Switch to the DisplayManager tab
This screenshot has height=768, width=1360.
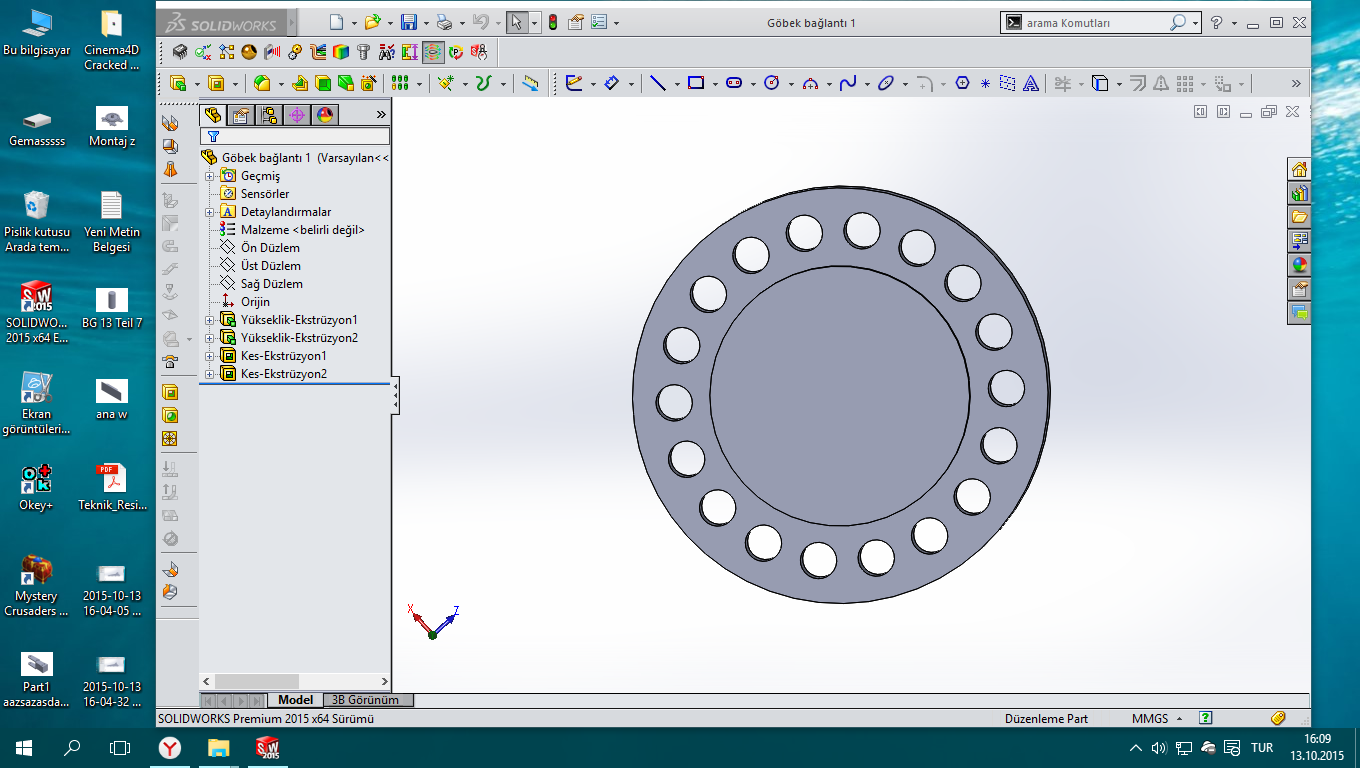(325, 115)
